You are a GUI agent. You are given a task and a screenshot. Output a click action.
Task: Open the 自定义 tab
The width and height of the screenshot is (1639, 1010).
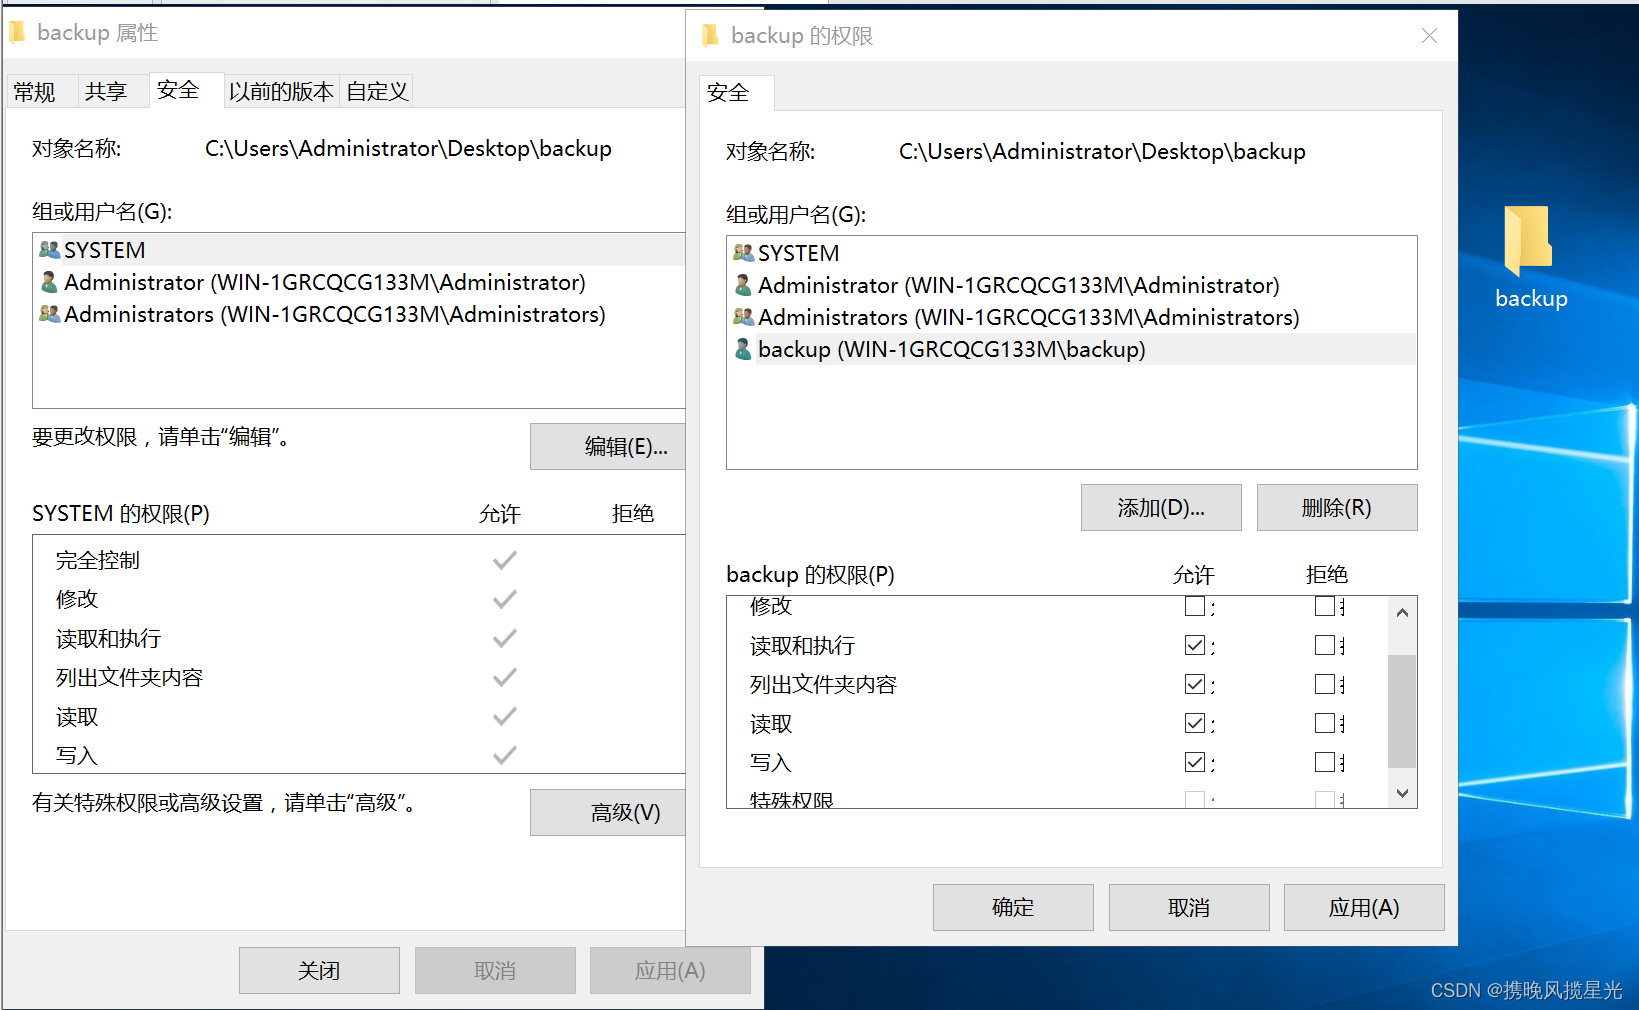tap(377, 92)
